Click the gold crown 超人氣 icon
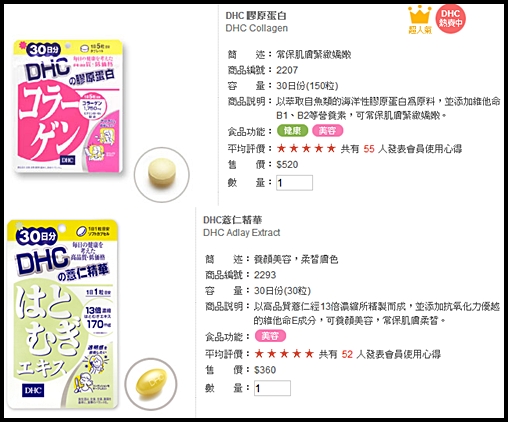The image size is (508, 422). [x=420, y=20]
